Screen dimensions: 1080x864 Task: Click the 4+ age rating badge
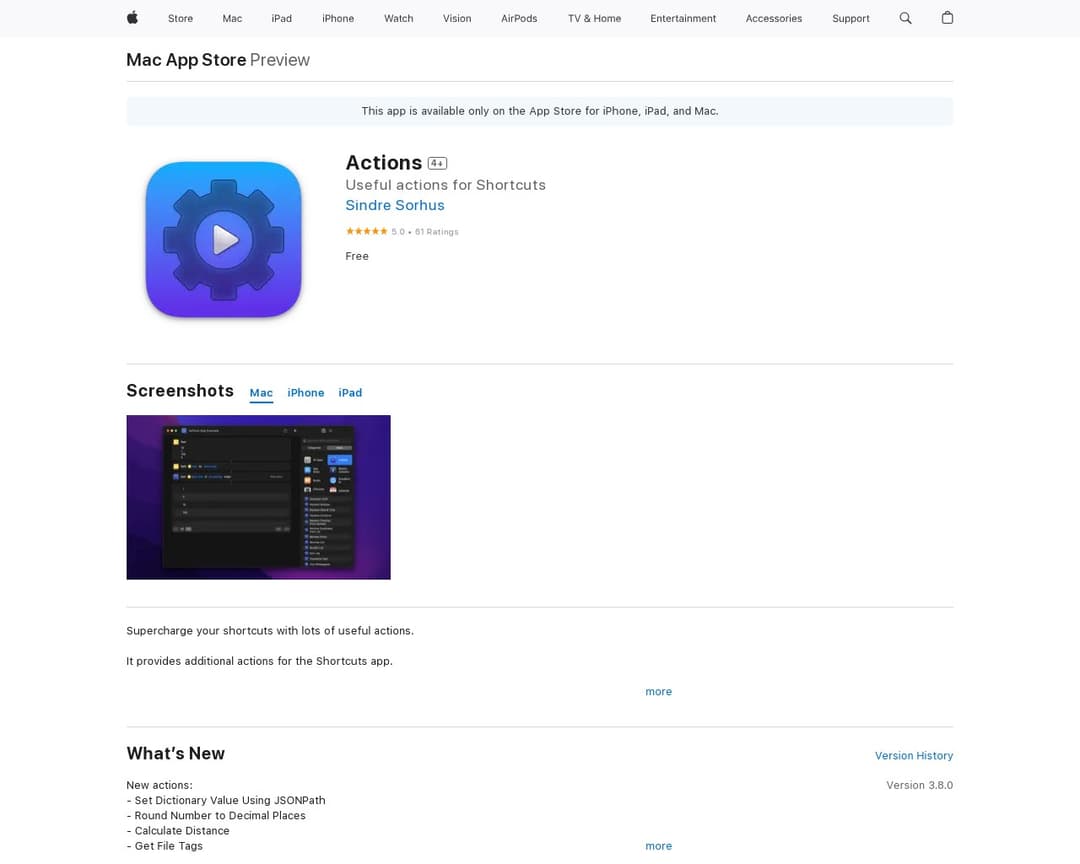tap(437, 163)
